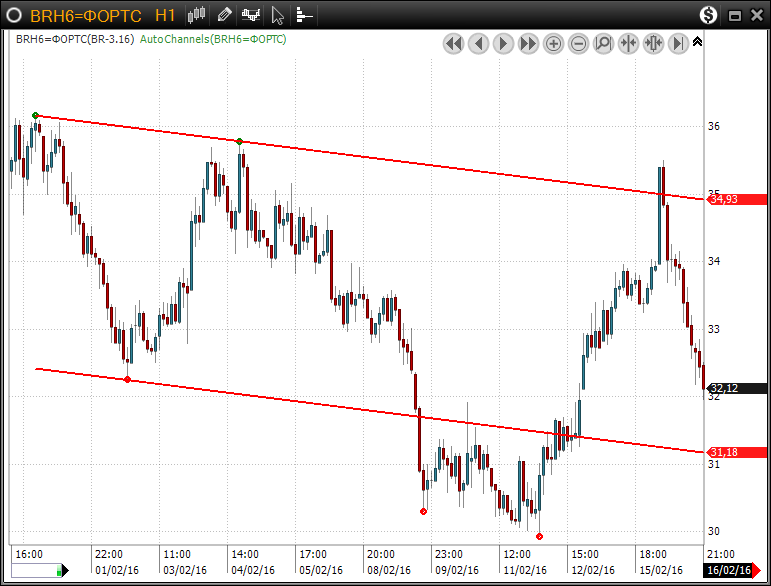Open the indicators icon in title bar
The image size is (771, 586).
click(251, 15)
